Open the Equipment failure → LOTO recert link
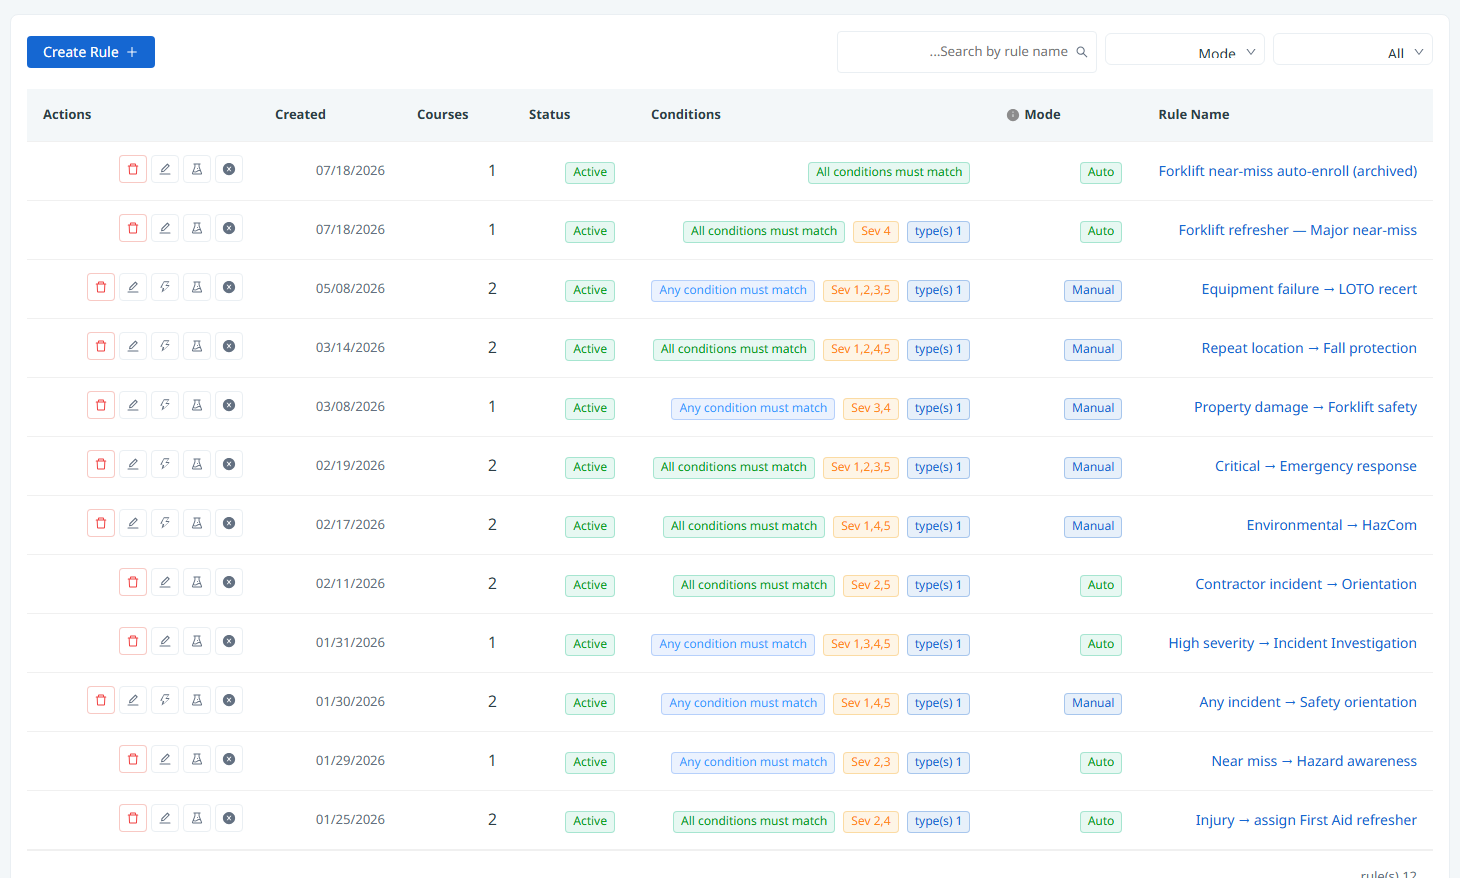 pos(1309,289)
